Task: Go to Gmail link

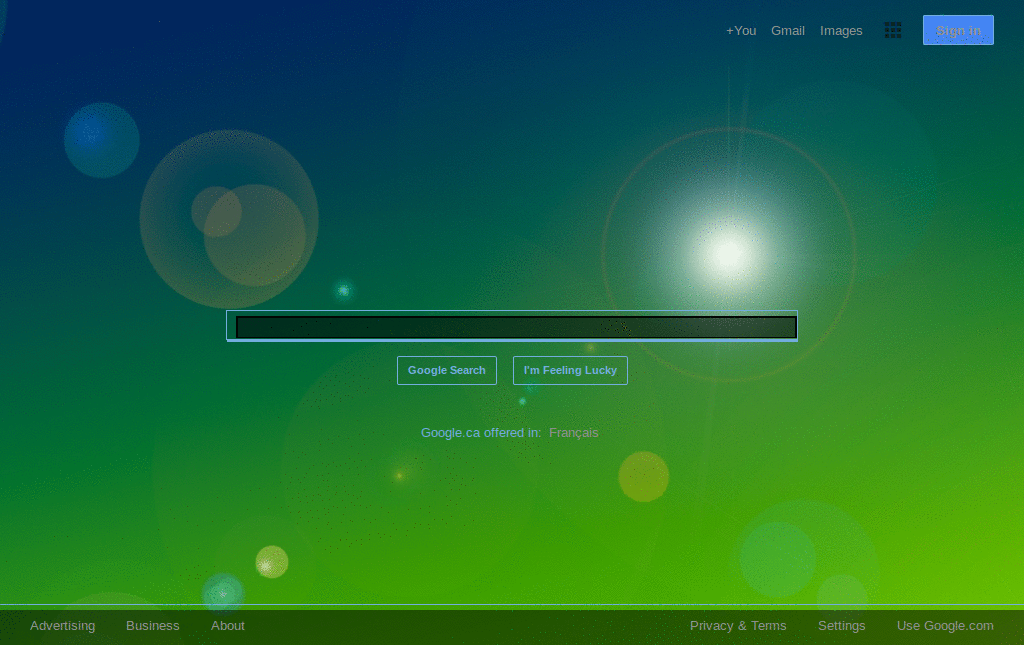Action: point(788,31)
